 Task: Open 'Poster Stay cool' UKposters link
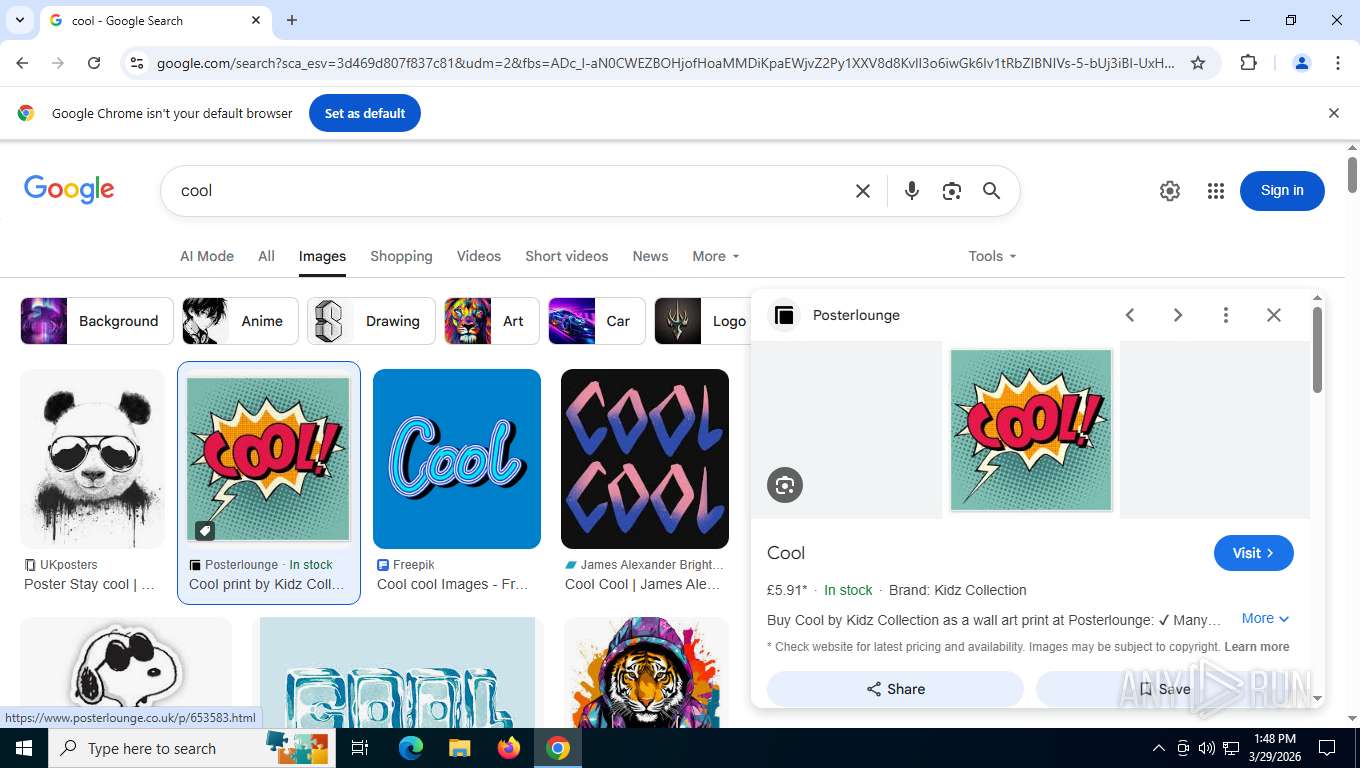[x=89, y=584]
